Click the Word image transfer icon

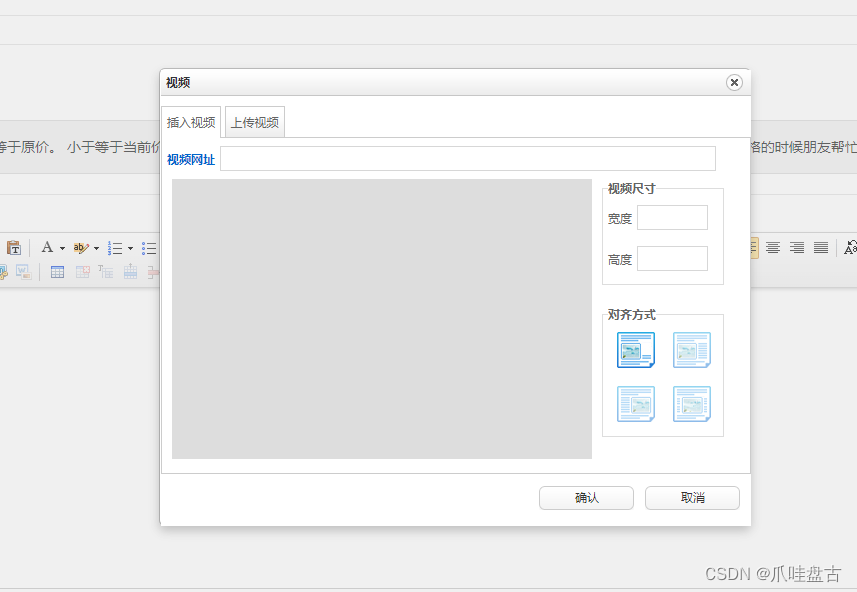(x=24, y=272)
